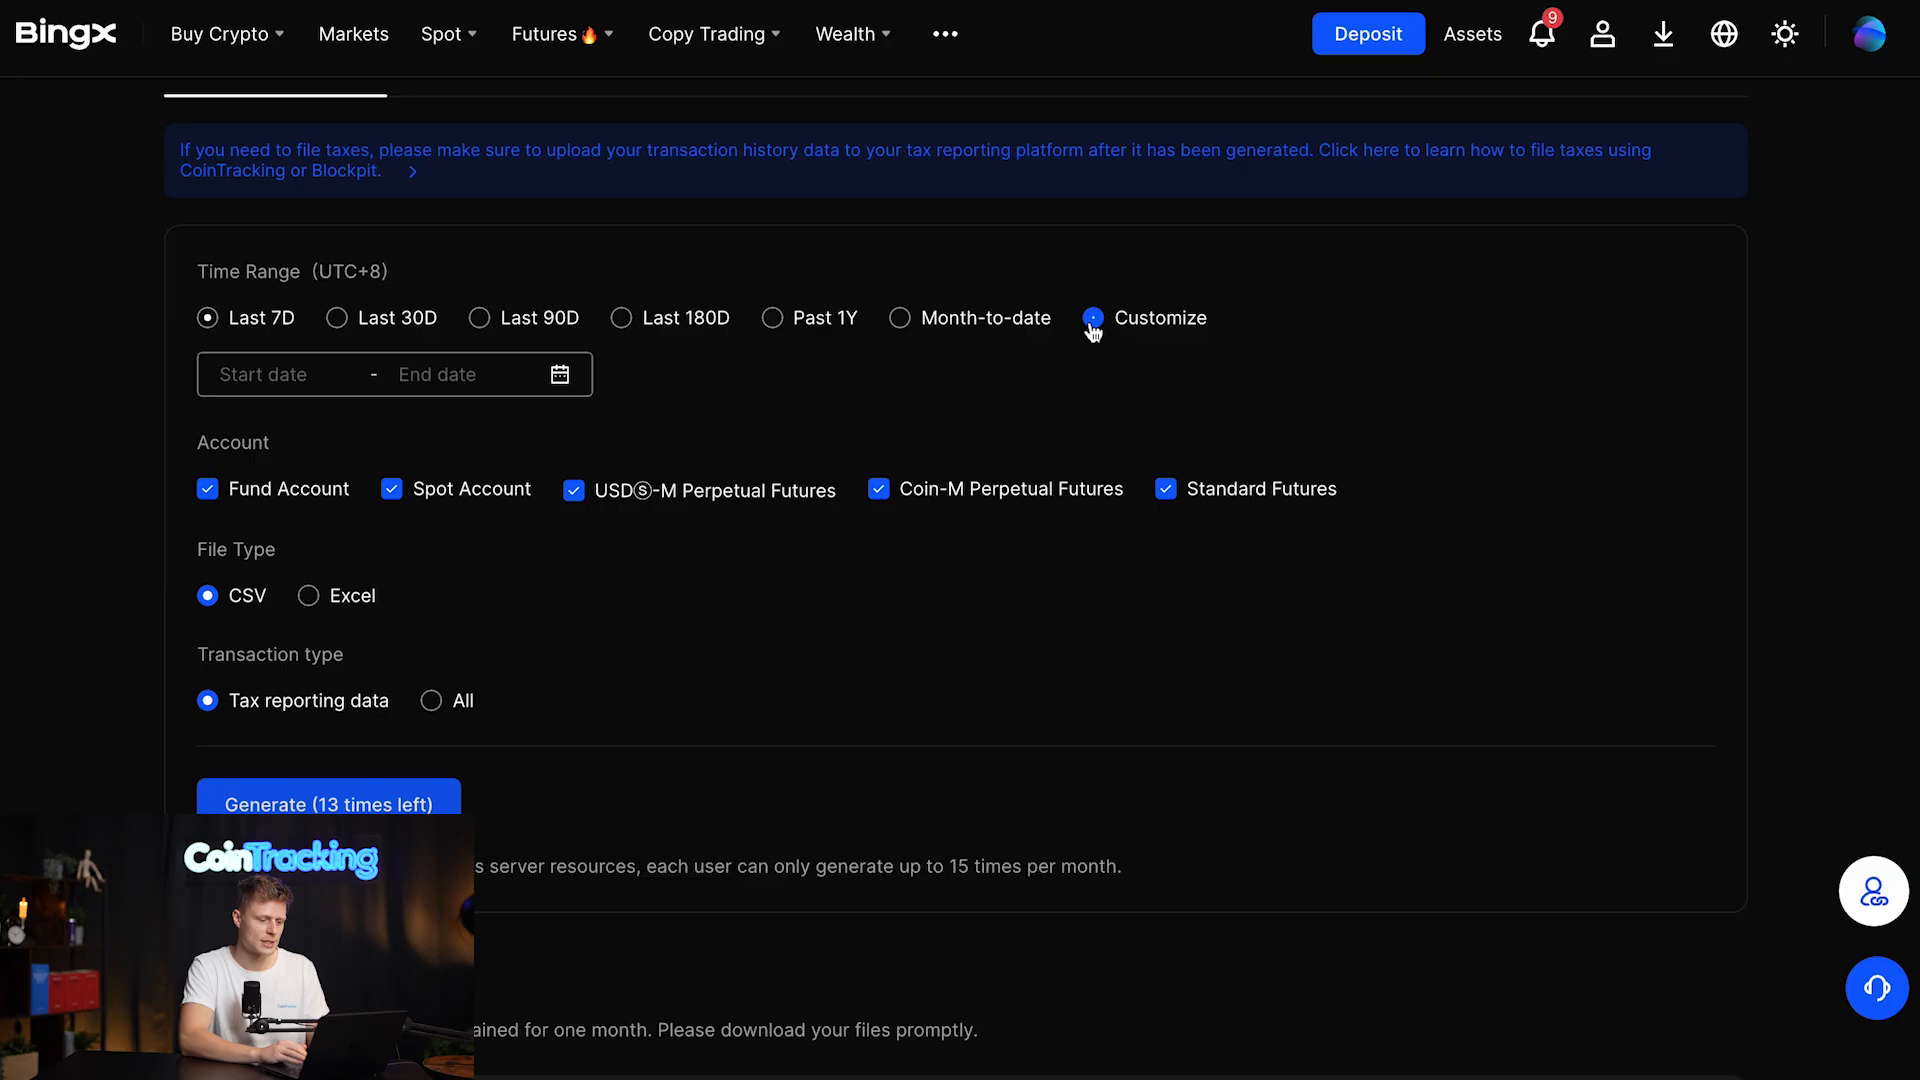This screenshot has height=1080, width=1920.
Task: Expand the Copy Trading dropdown
Action: [714, 34]
